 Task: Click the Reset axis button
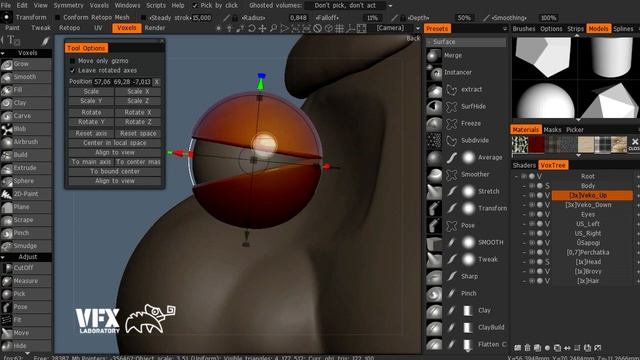[91, 133]
